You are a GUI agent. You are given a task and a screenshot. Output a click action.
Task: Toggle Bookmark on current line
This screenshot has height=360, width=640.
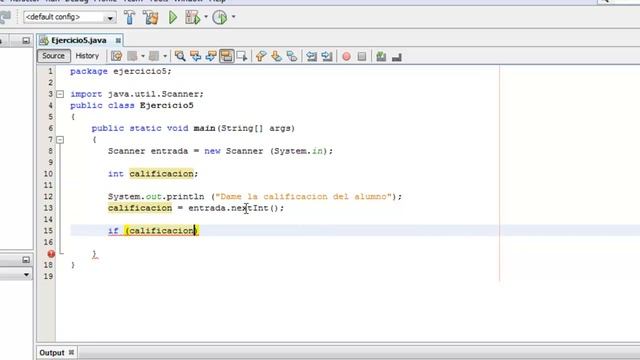[x=292, y=56]
